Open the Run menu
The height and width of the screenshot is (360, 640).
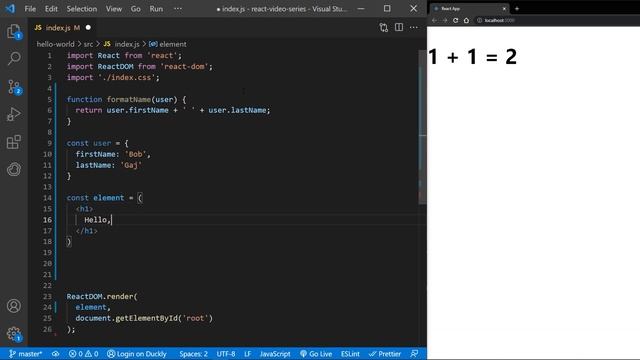tap(156, 9)
